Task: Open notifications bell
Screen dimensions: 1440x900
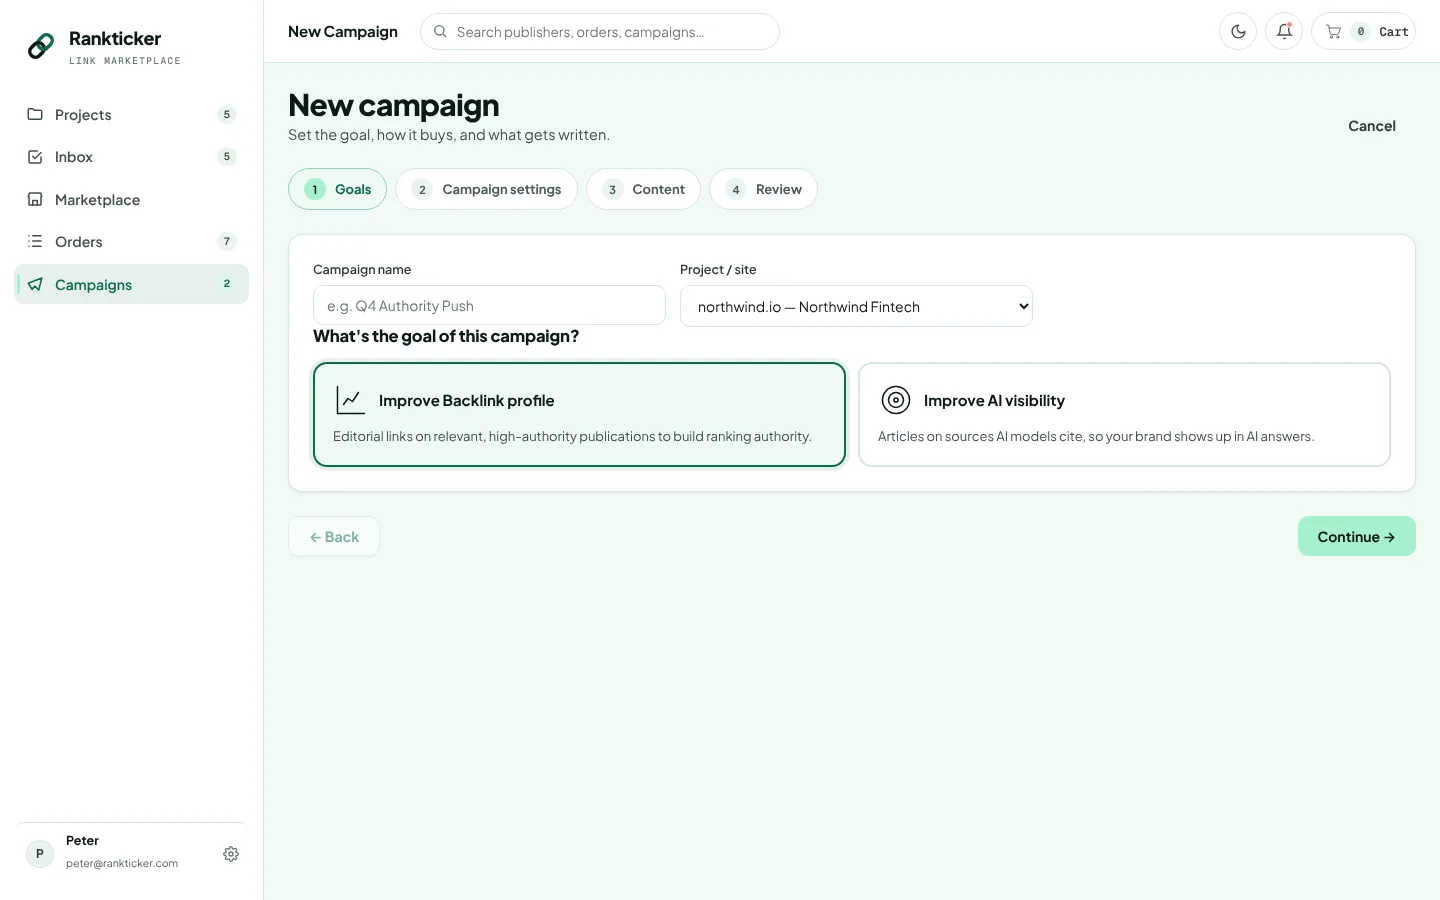Action: pos(1284,31)
